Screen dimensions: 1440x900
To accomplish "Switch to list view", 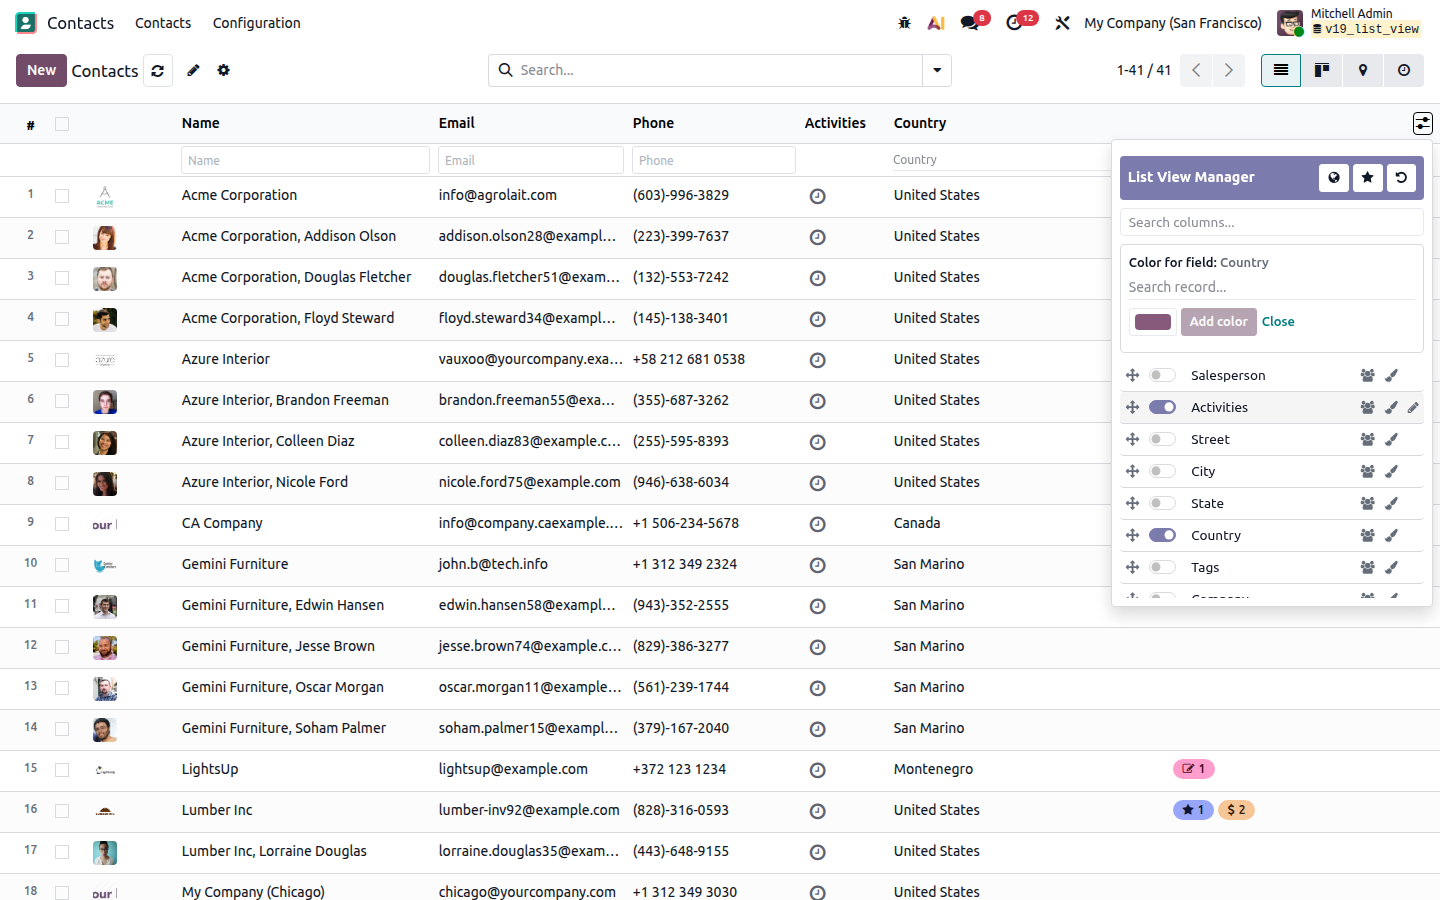I will tap(1281, 70).
